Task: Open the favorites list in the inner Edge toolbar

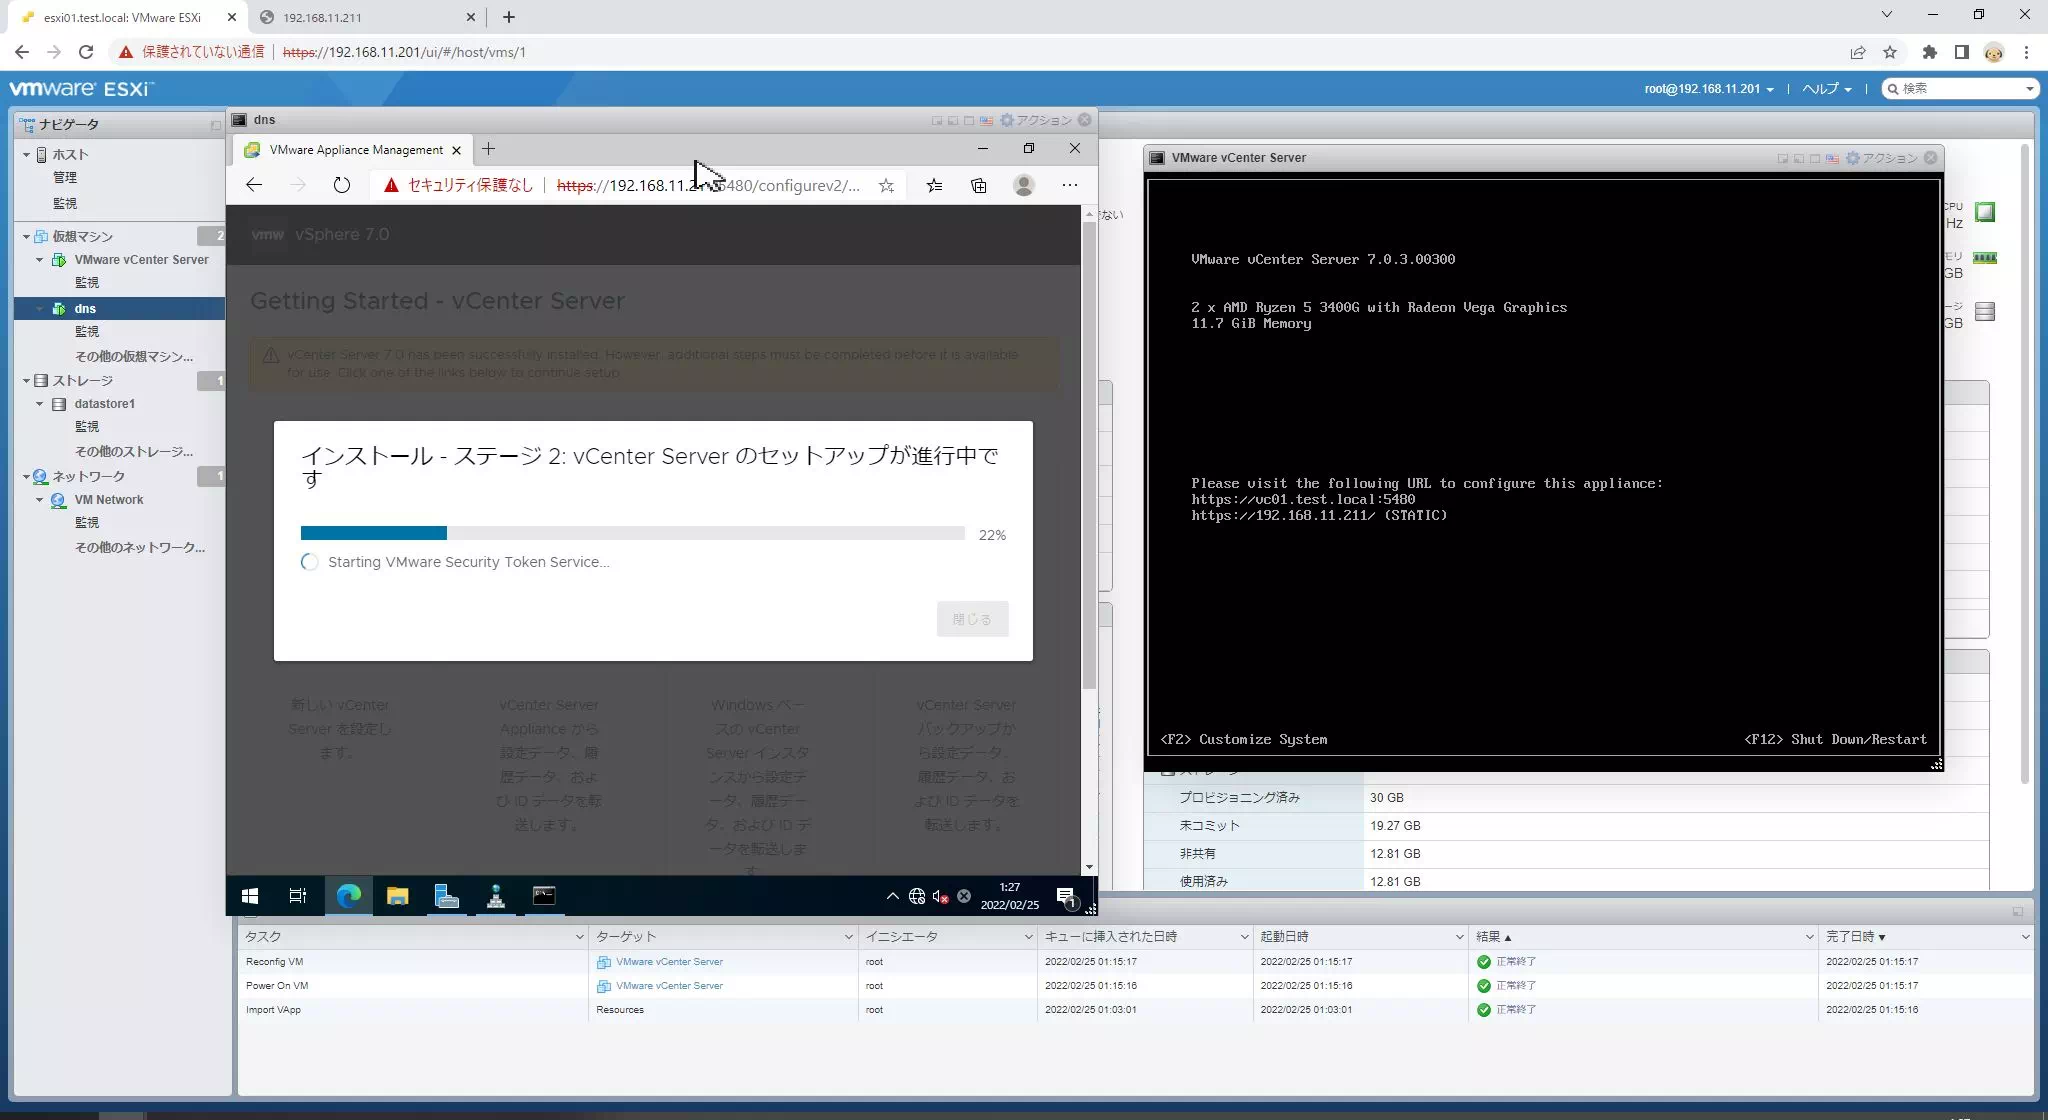Action: (x=934, y=185)
